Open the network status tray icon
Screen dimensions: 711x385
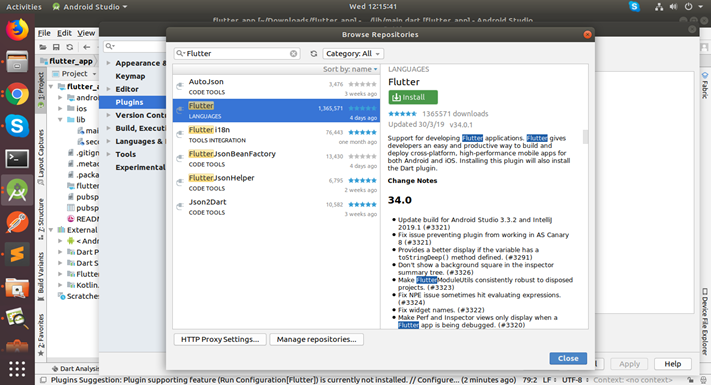tap(659, 7)
